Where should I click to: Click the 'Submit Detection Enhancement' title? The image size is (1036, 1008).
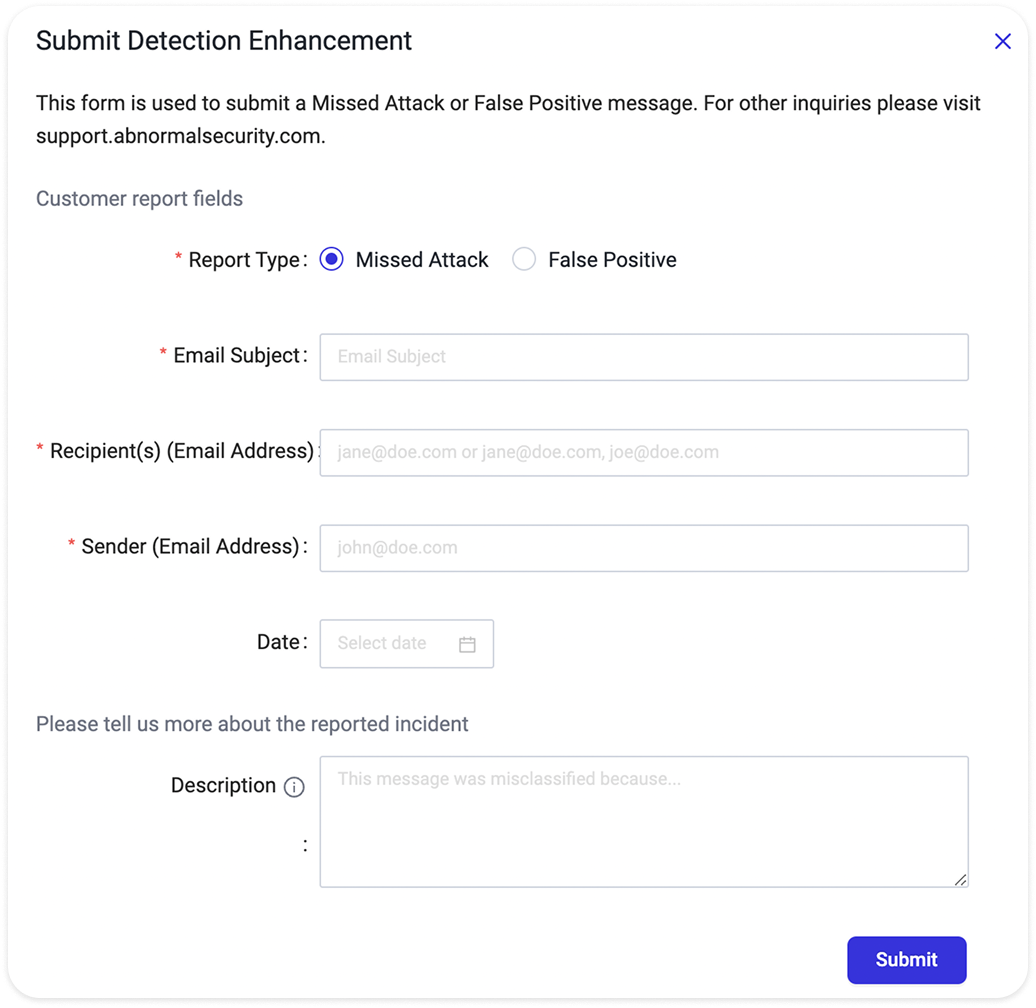(224, 41)
